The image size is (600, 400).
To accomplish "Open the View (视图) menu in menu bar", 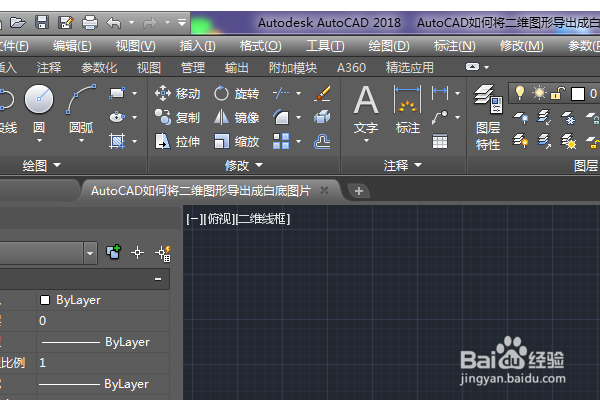I will click(135, 46).
